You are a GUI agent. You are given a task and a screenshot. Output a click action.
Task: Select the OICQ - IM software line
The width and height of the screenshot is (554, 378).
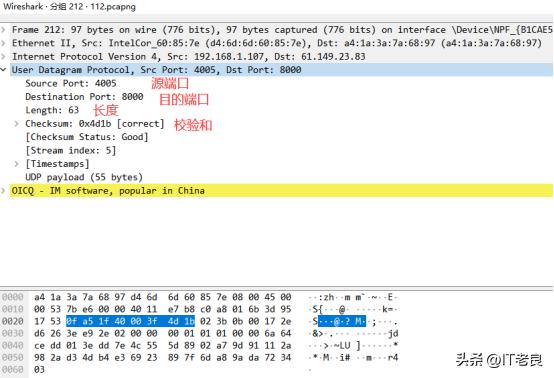(282, 191)
